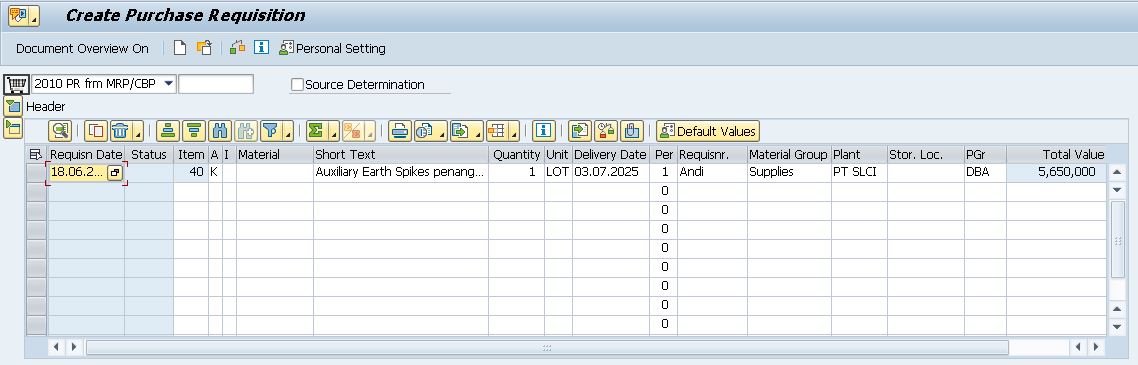Open the layout dropdown arrow
Viewport: 1138px width, 365px height.
[x=514, y=132]
